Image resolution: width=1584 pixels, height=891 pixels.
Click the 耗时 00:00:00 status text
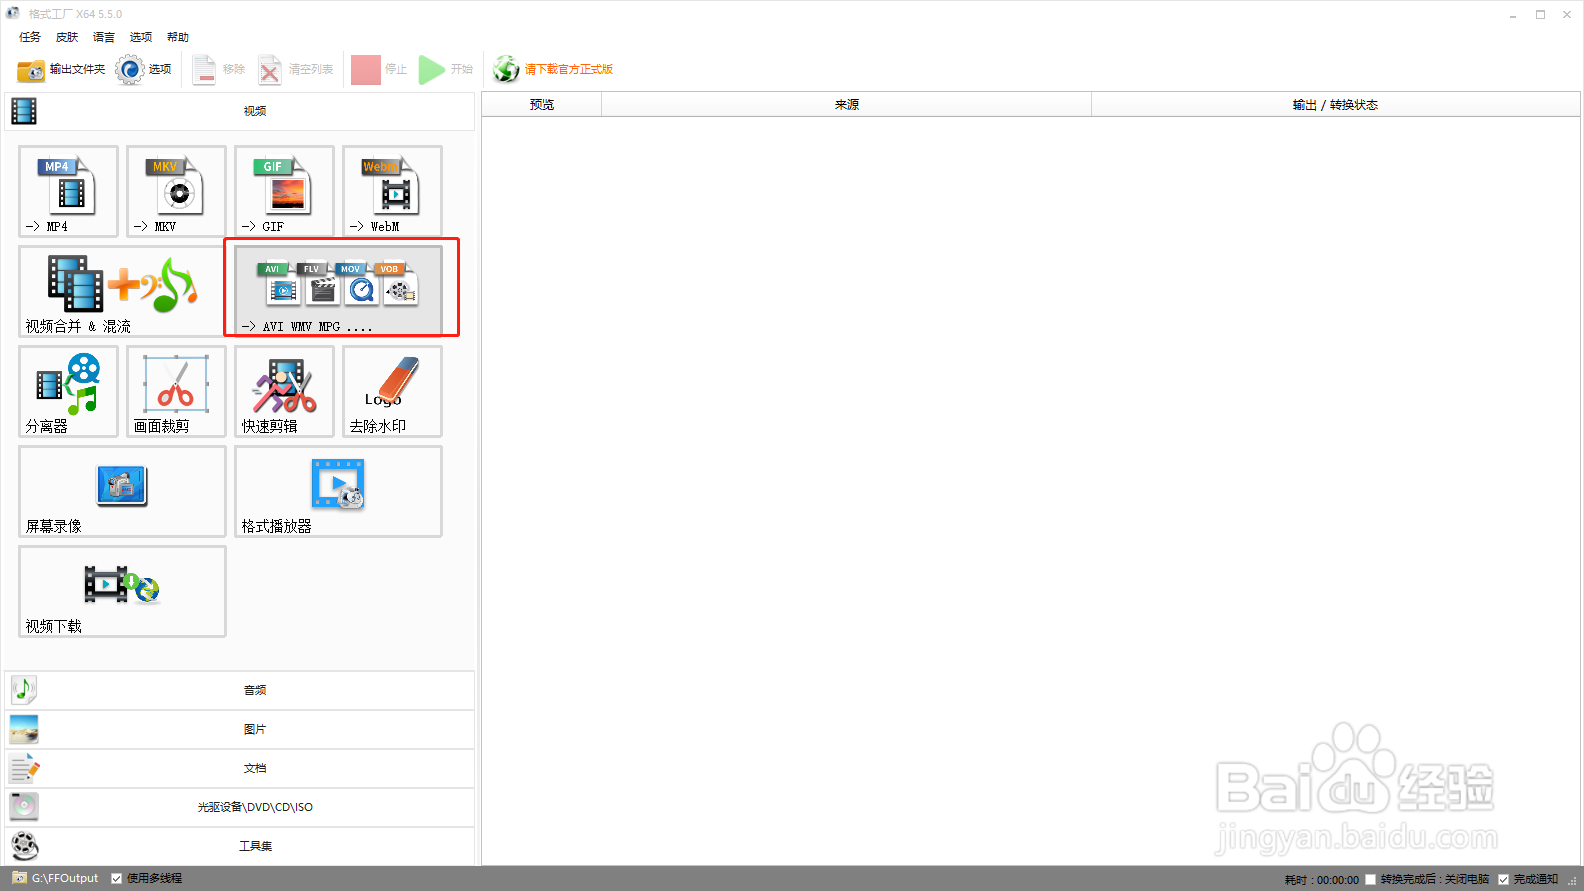click(1321, 880)
